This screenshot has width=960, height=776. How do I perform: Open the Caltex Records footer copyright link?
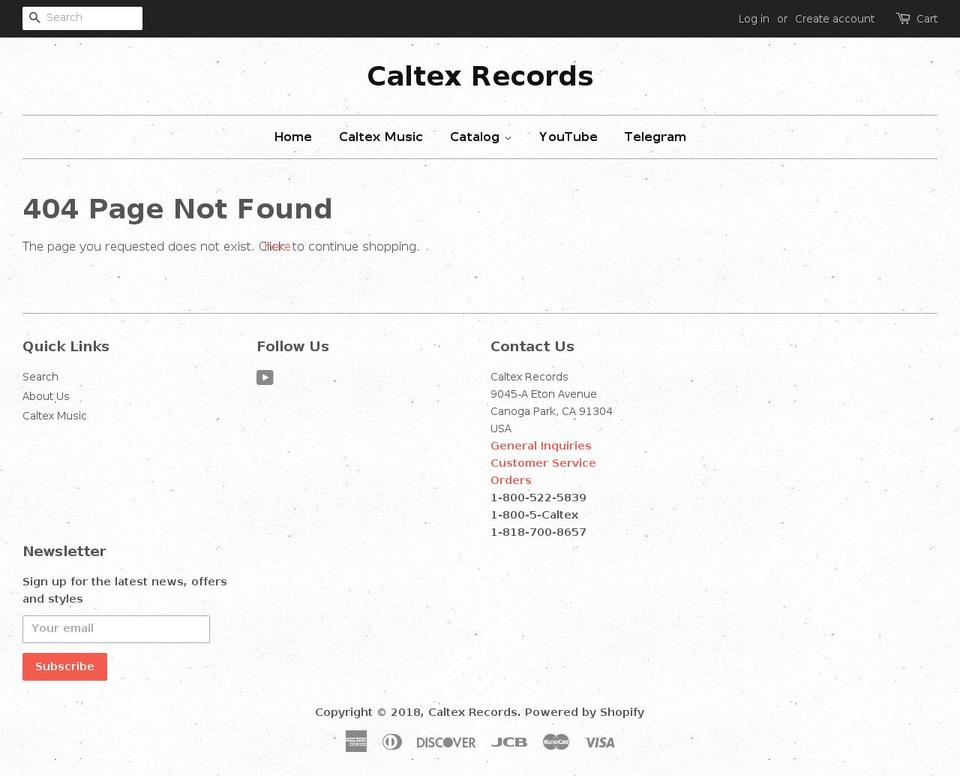click(473, 712)
